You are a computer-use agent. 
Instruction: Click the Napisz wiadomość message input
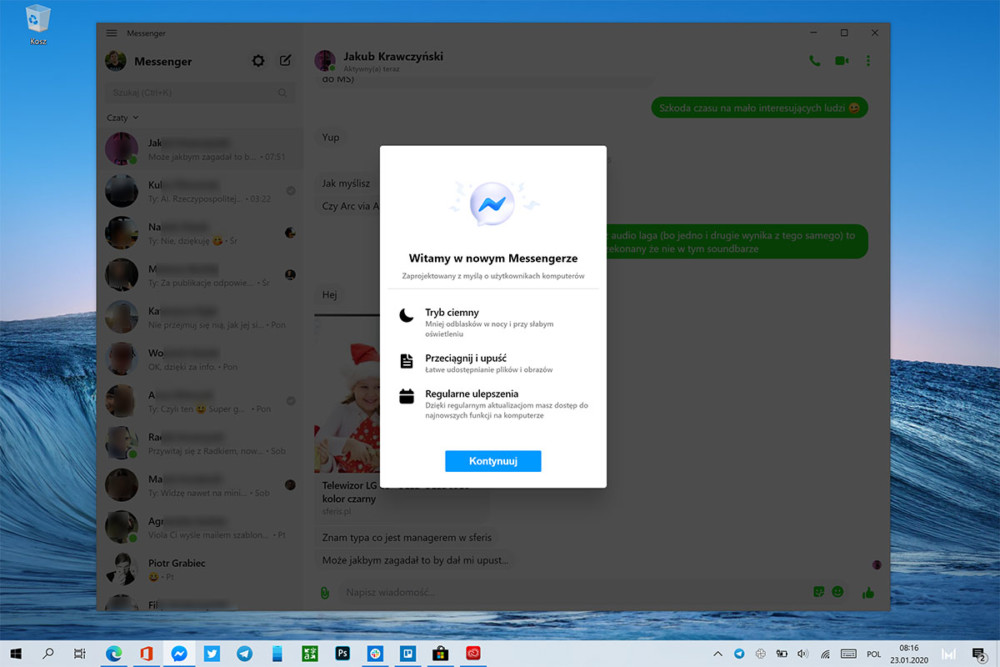(x=571, y=592)
